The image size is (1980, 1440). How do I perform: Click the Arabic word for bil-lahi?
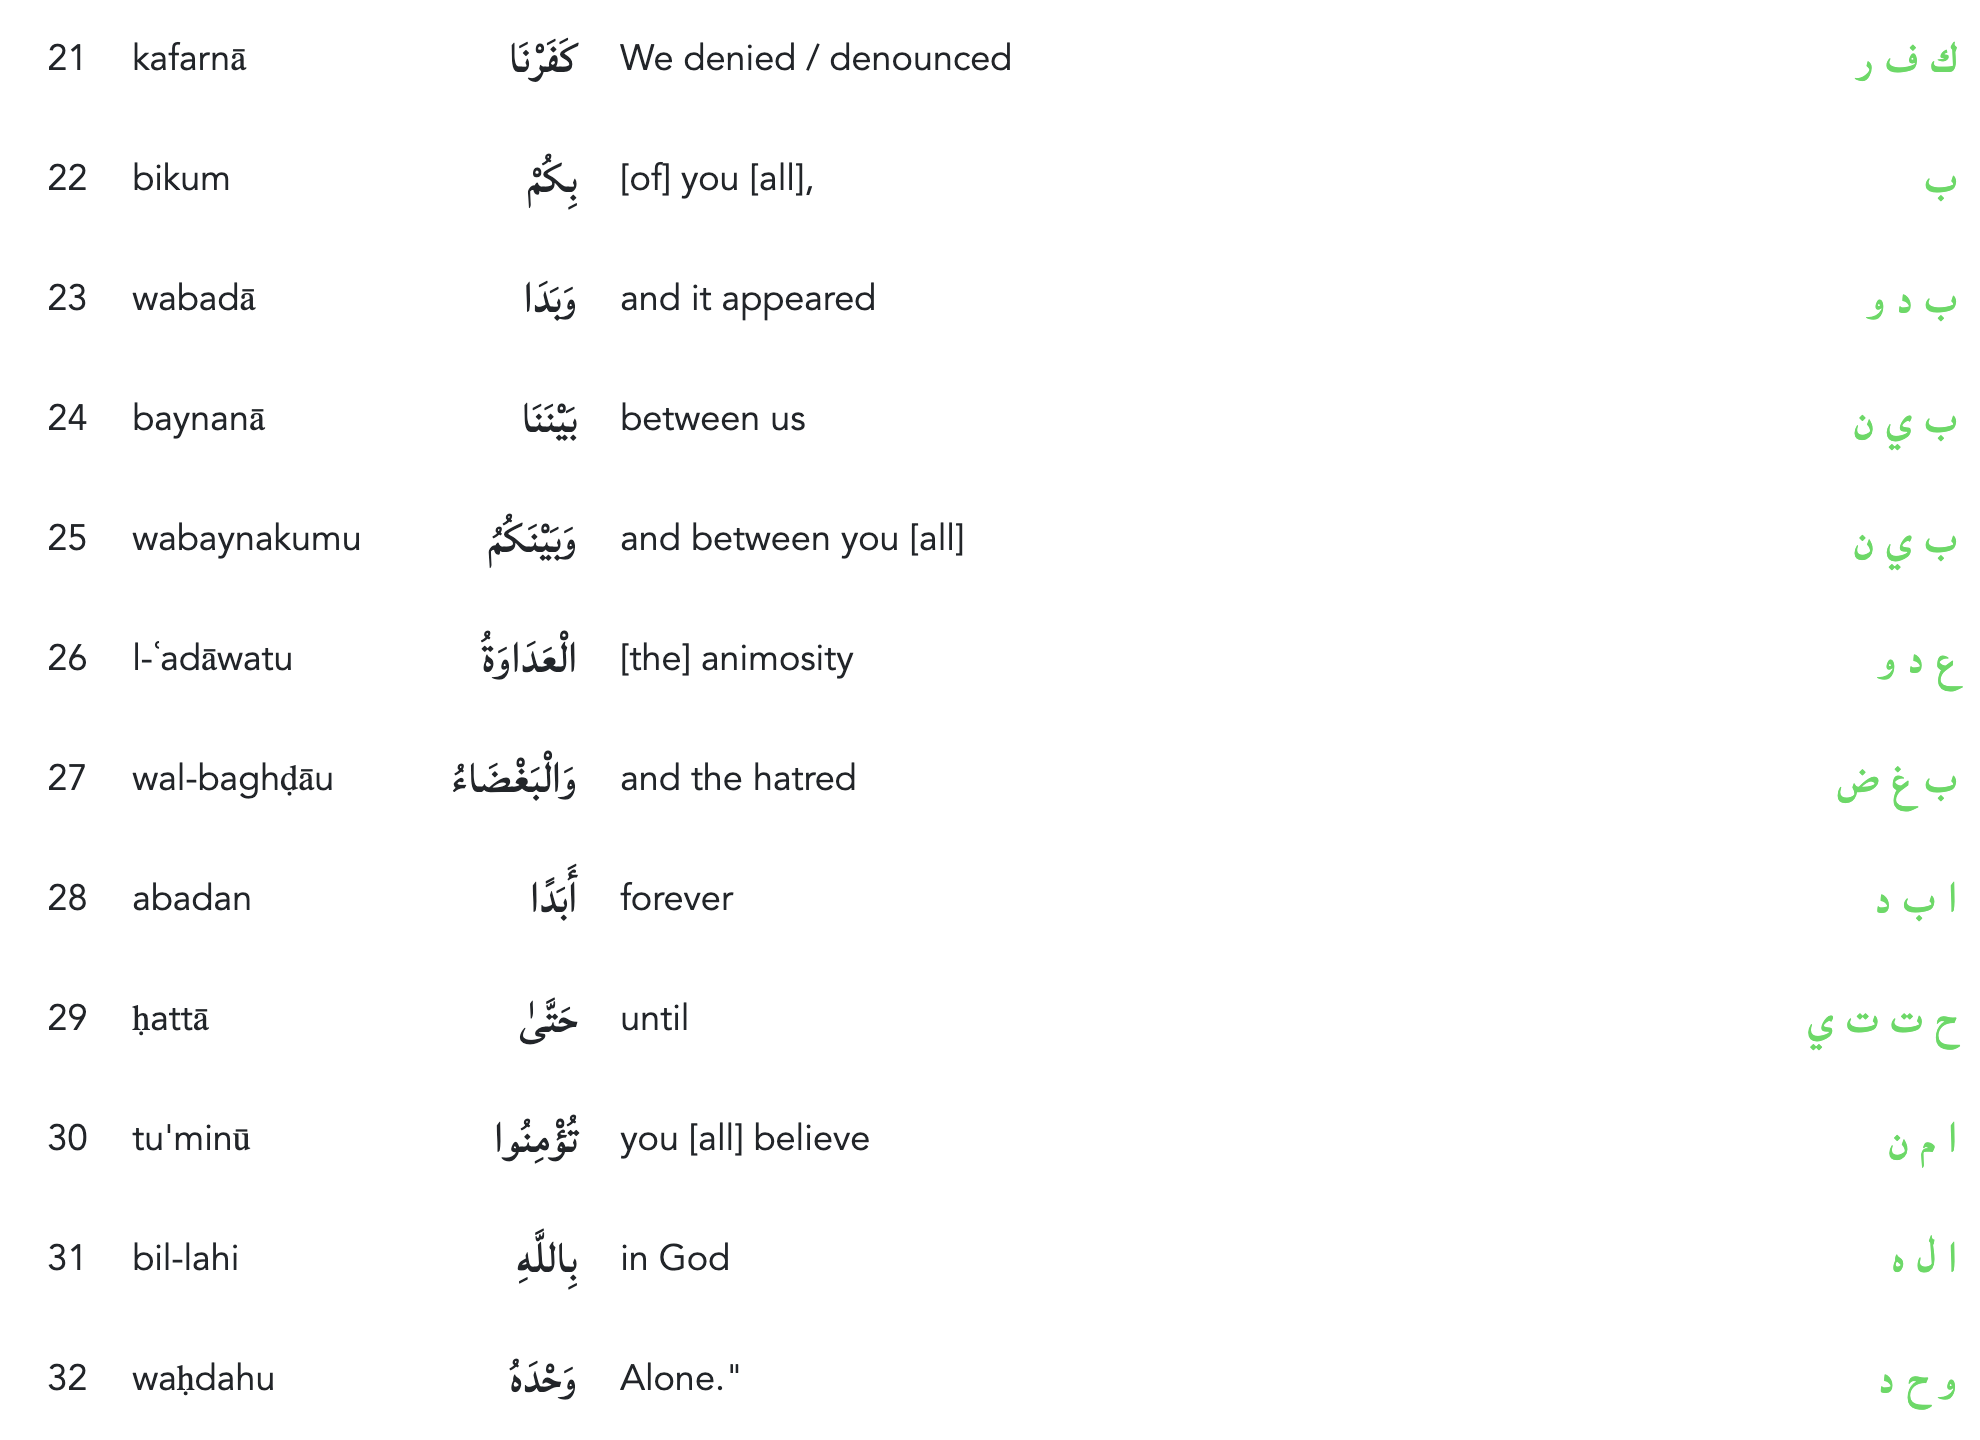pos(547,1260)
